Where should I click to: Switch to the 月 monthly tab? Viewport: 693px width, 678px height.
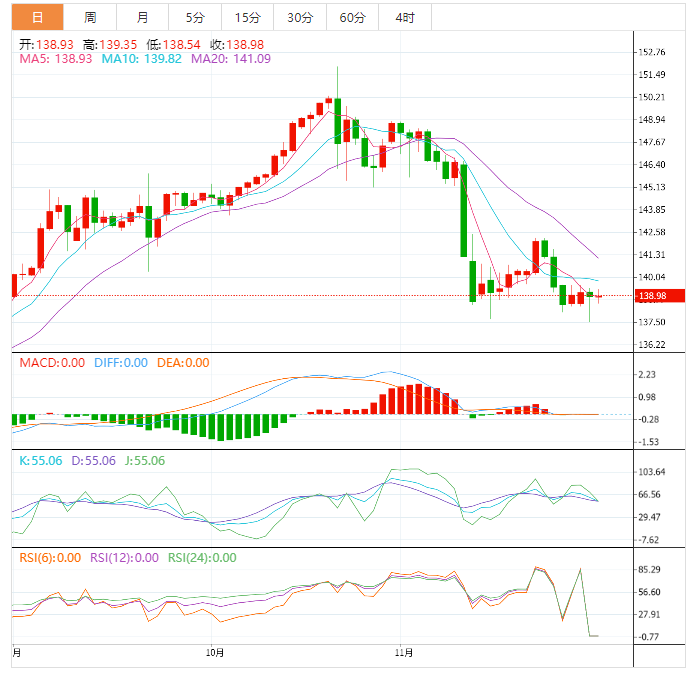click(142, 17)
